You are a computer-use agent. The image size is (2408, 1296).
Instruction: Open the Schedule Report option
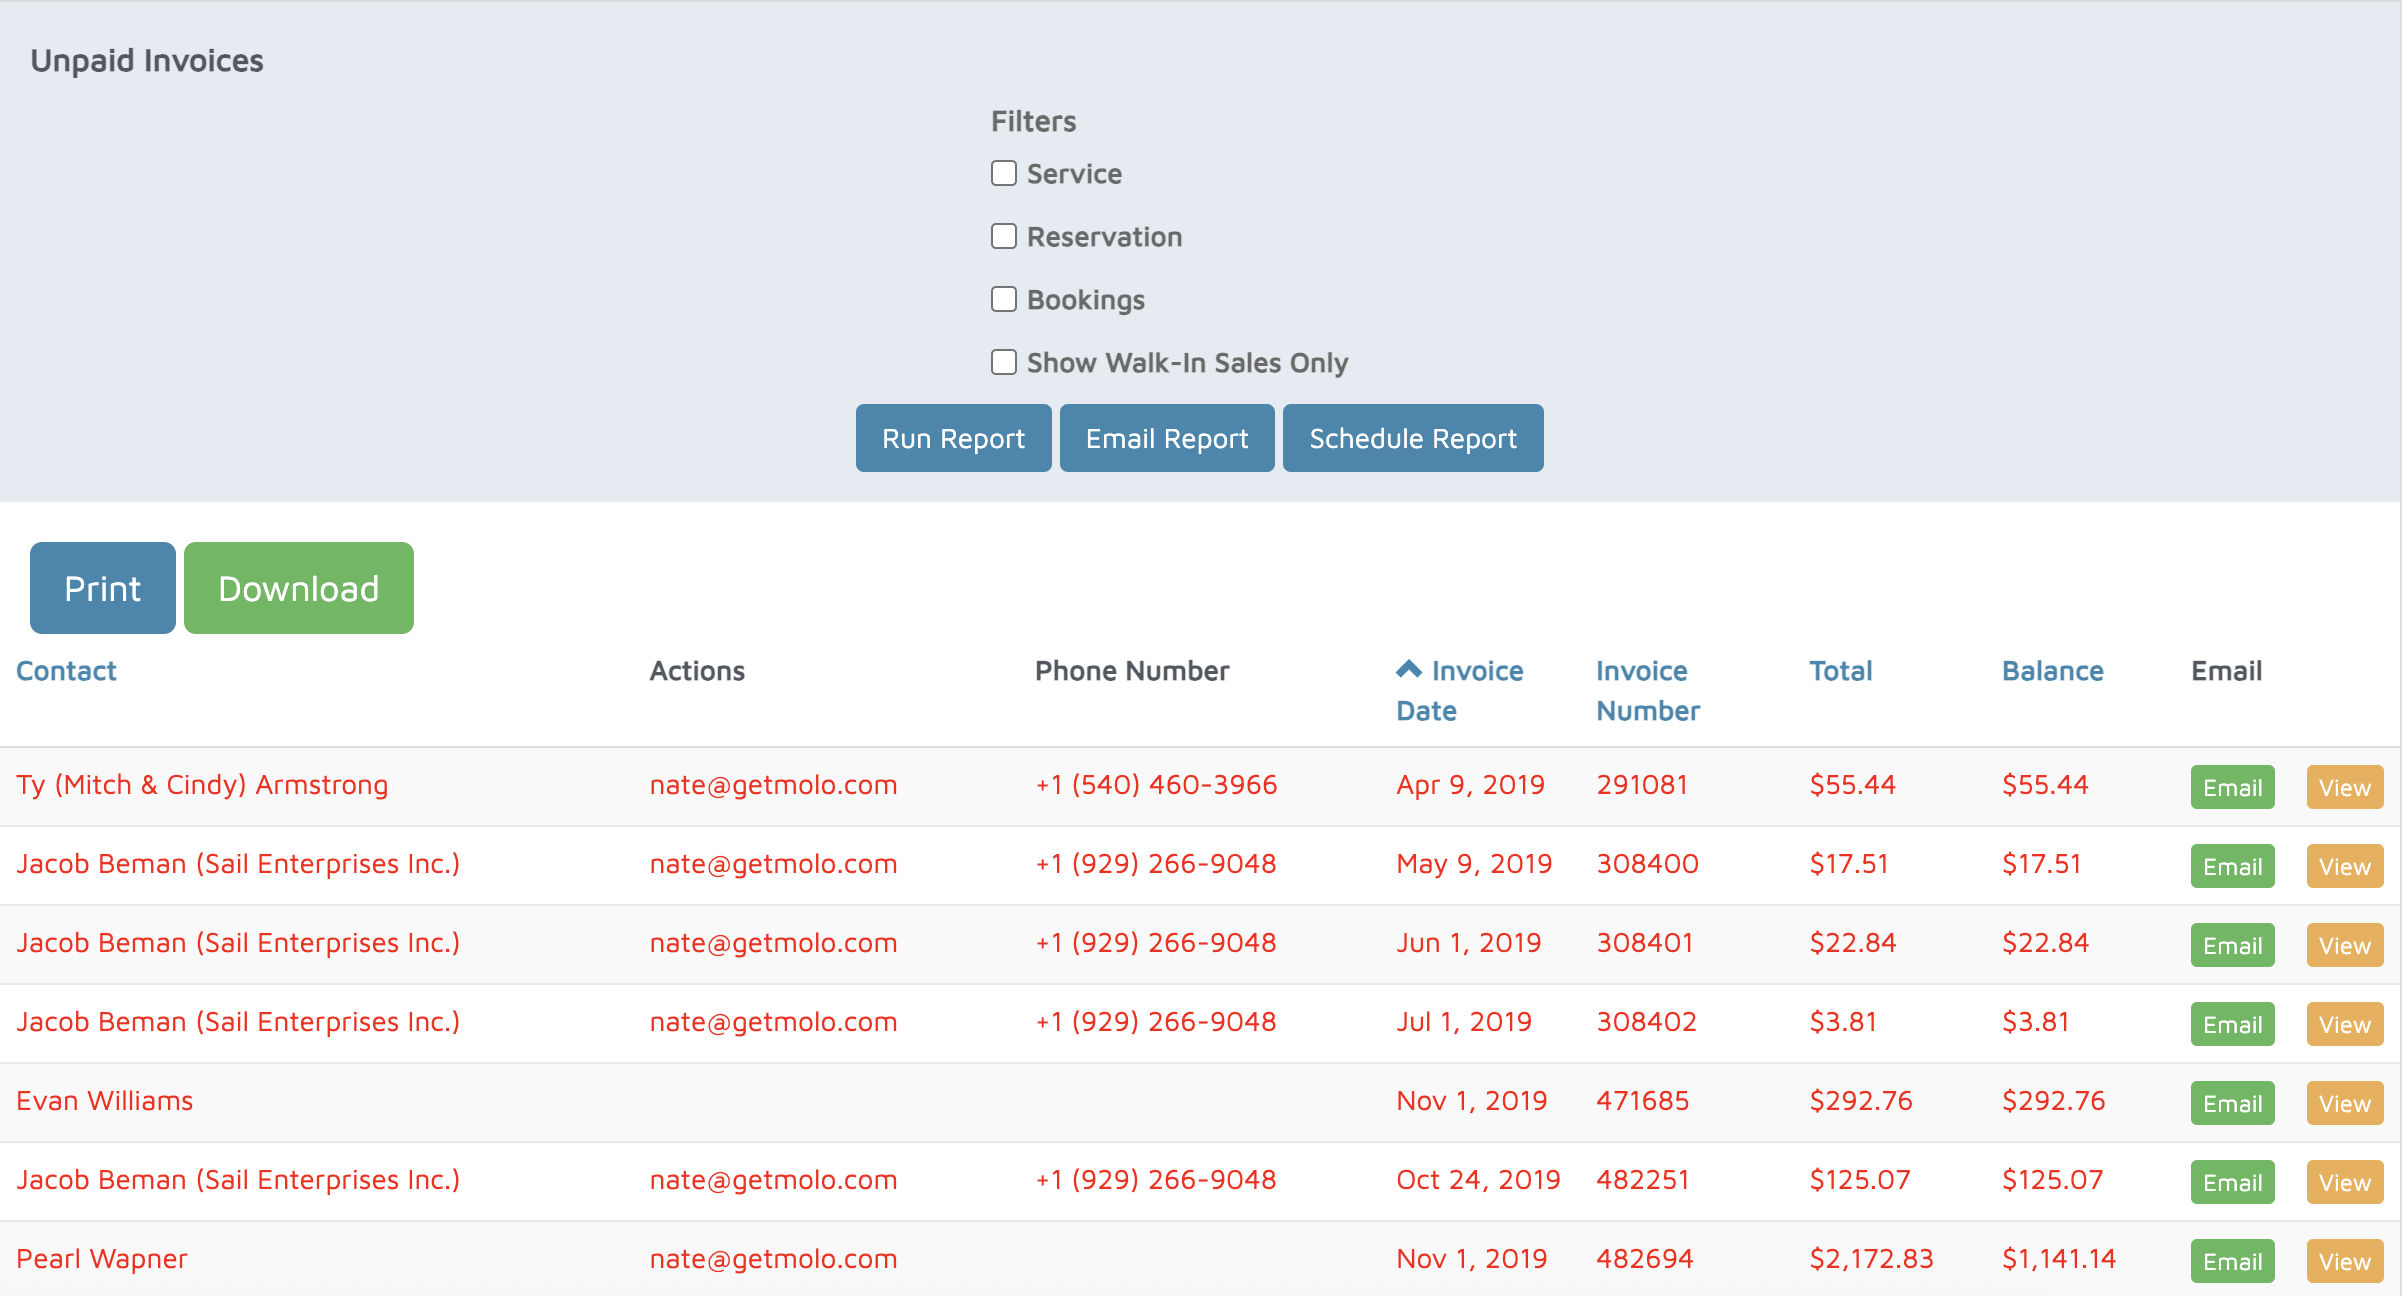(1411, 438)
